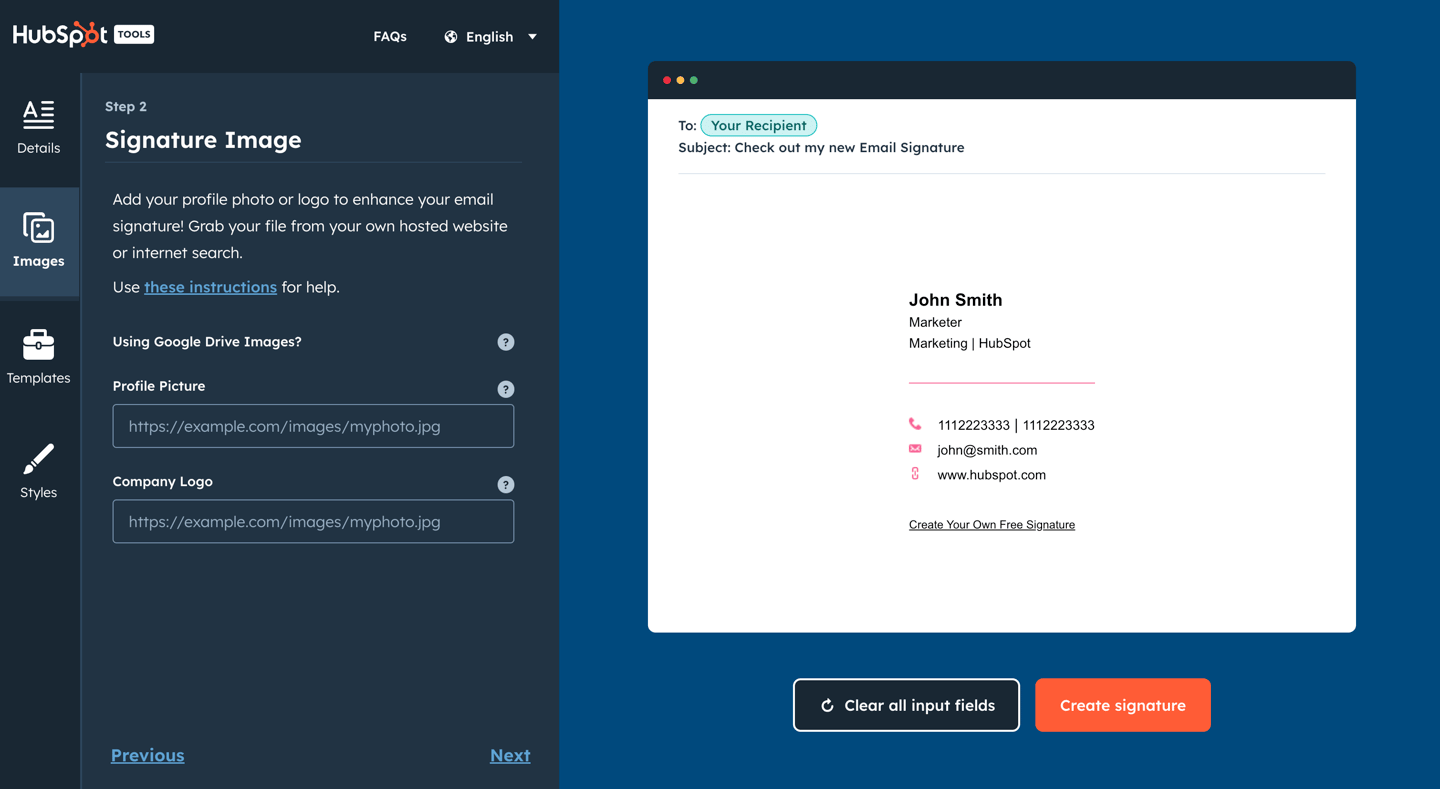Open the Styles paintbrush section

click(x=39, y=471)
